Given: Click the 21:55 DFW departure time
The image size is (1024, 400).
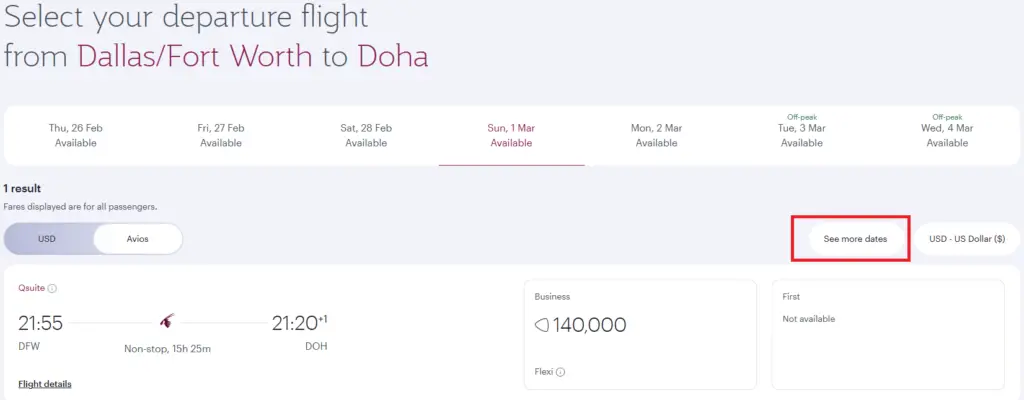Looking at the screenshot, I should (x=40, y=324).
